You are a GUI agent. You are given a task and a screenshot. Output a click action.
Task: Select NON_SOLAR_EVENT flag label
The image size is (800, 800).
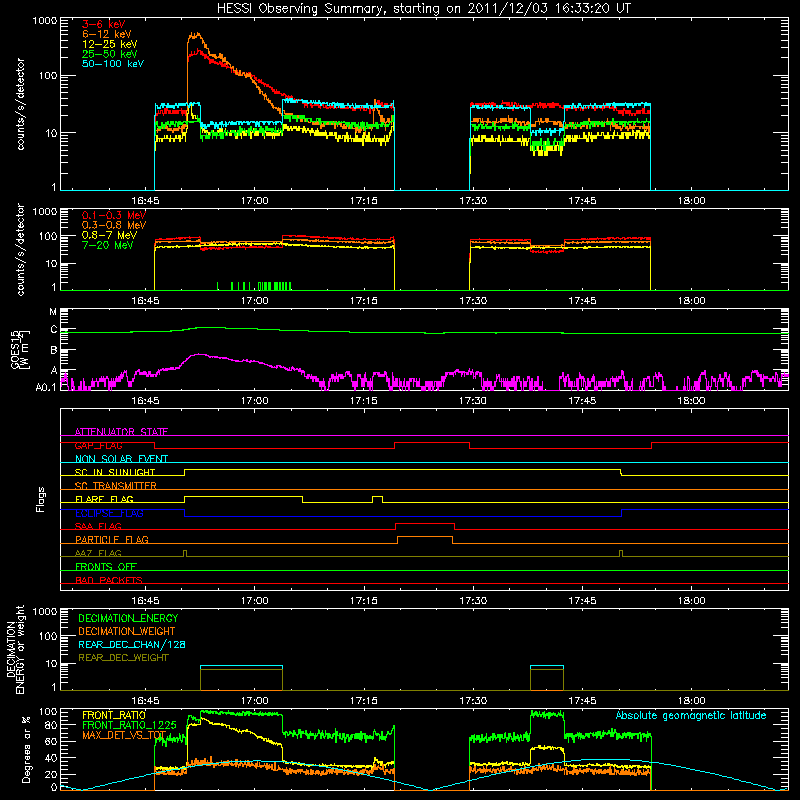point(121,459)
